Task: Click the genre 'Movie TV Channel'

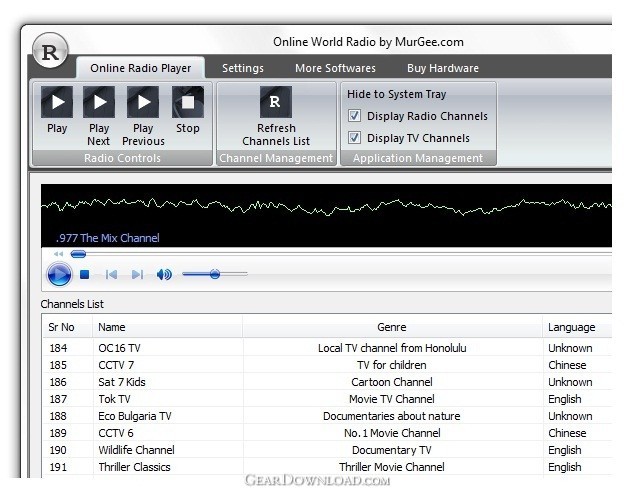Action: point(392,399)
